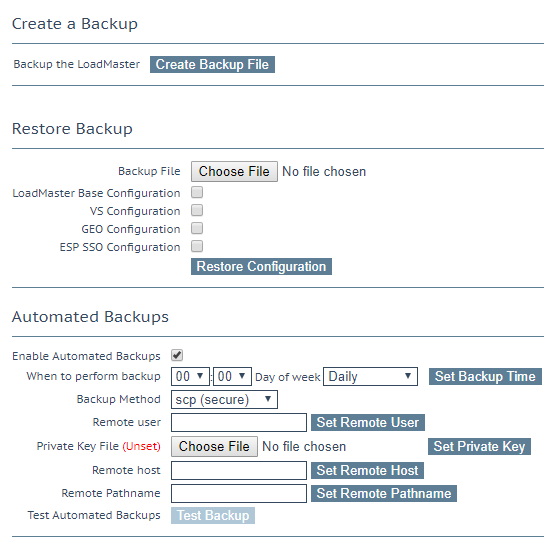Image resolution: width=559 pixels, height=552 pixels.
Task: Tick the VS Configuration checkbox
Action: point(197,210)
